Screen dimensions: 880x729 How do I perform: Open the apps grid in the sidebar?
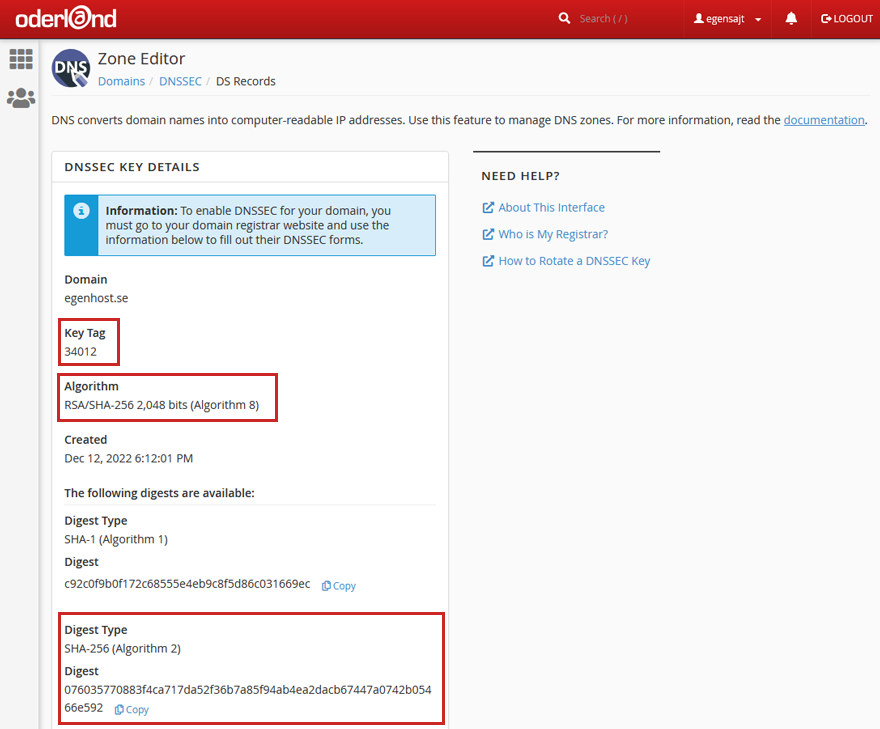[x=21, y=59]
